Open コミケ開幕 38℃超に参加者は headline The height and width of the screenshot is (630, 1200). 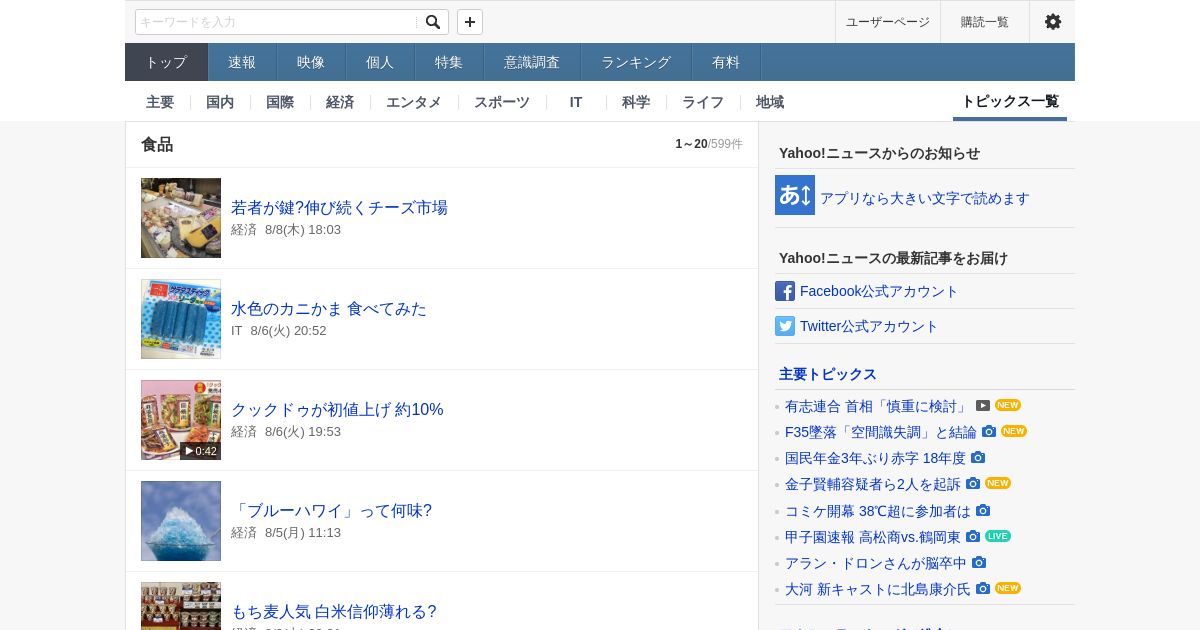[x=878, y=511]
